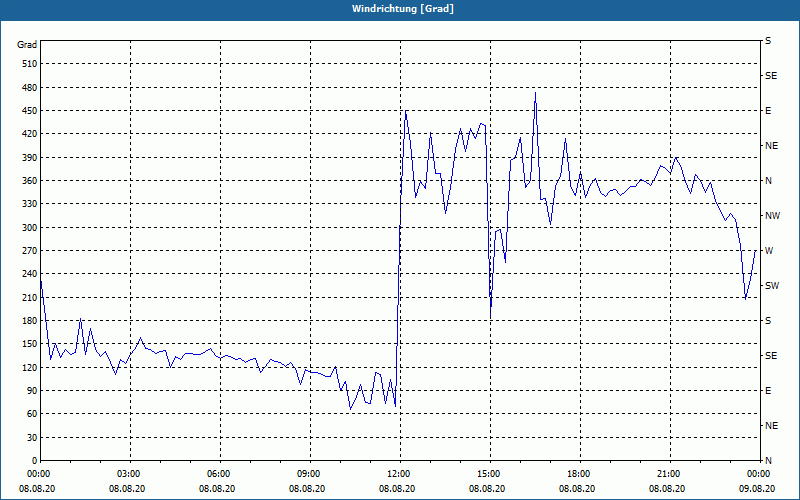This screenshot has width=800, height=500.
Task: Select the 08.08.20 date under 18:00
Action: 577,489
